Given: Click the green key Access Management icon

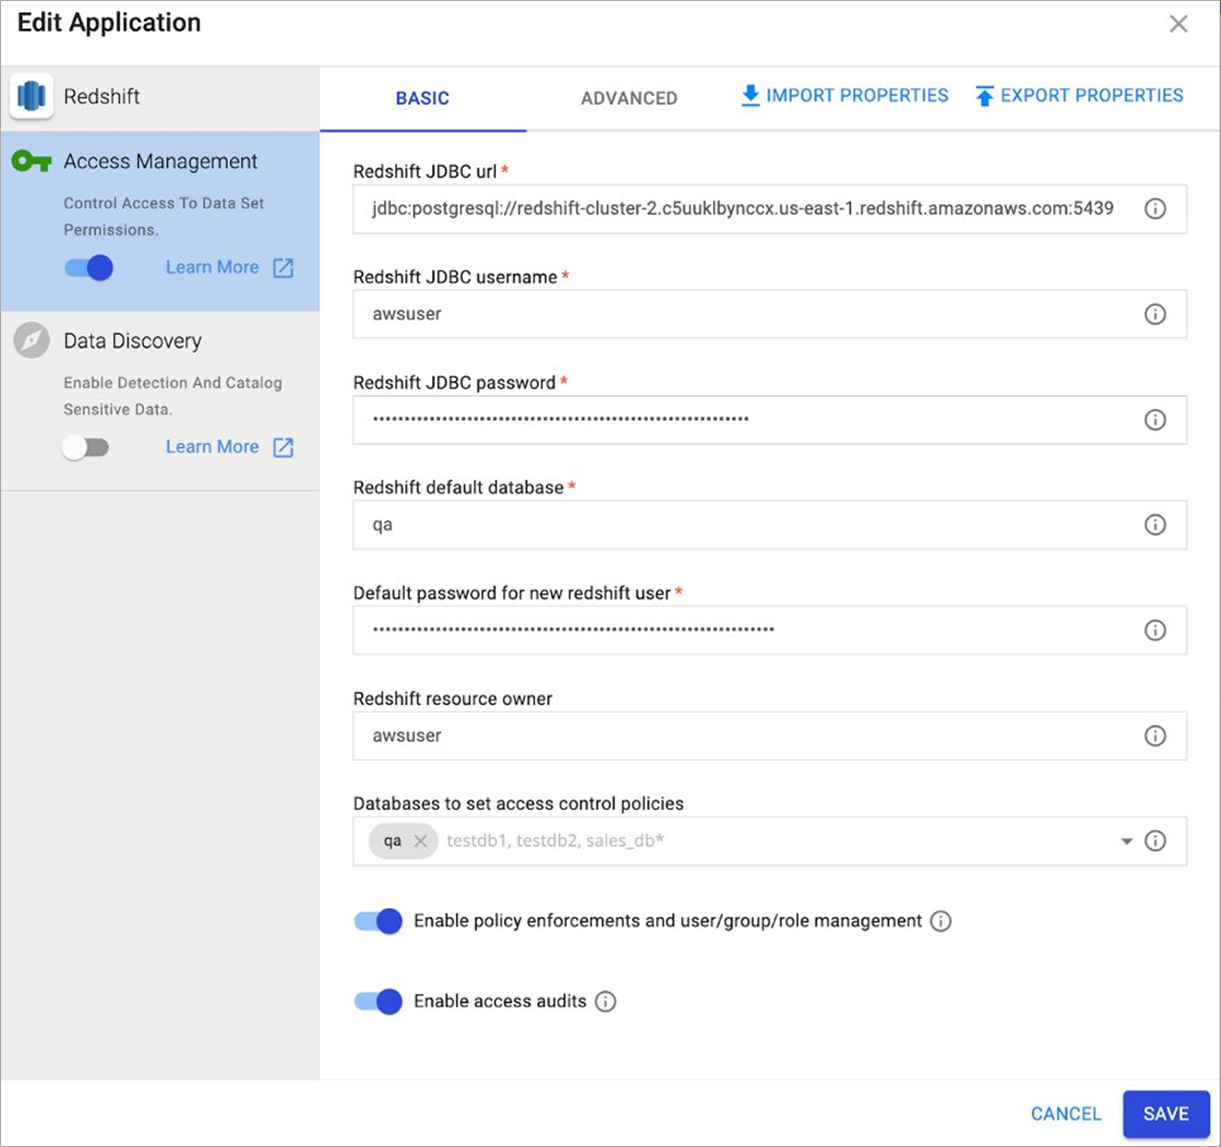Looking at the screenshot, I should click(32, 162).
